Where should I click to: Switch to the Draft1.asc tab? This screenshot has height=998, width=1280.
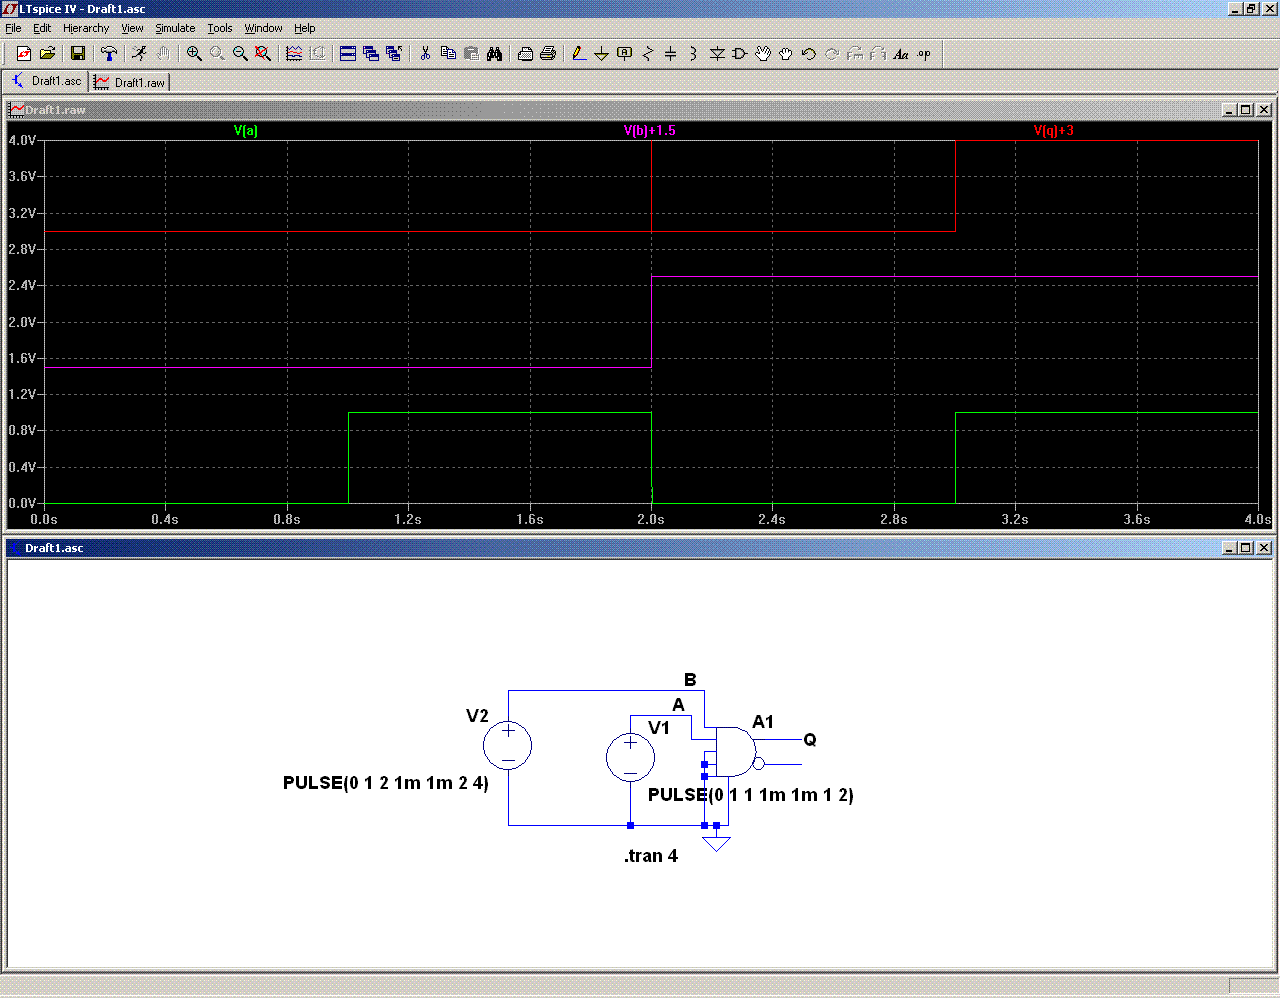point(47,81)
